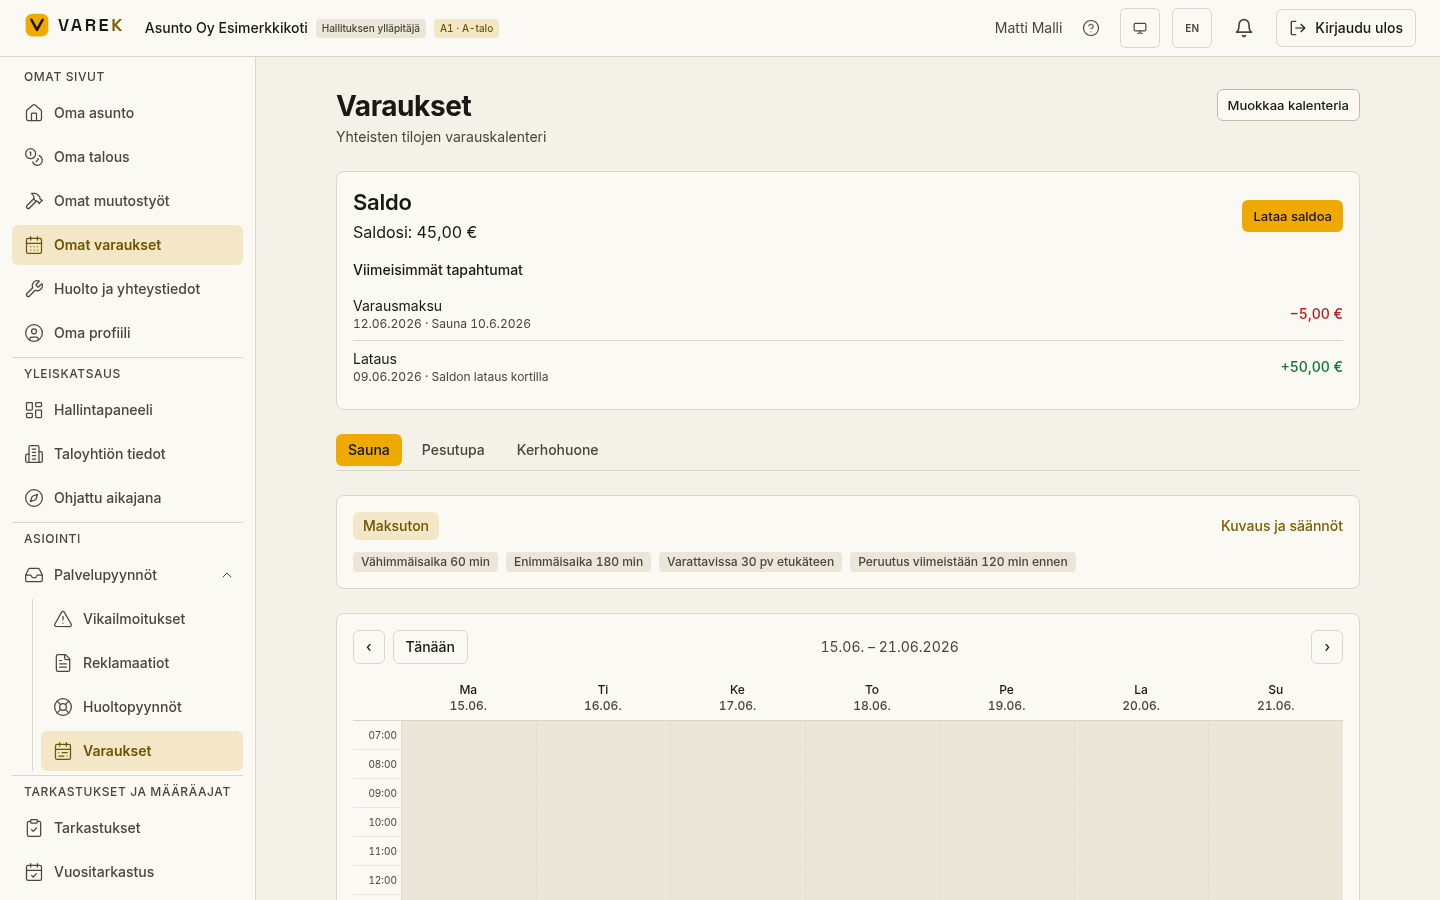Click 15.06. – 21.06.2026 date range
Viewport: 1440px width, 900px height.
(890, 647)
